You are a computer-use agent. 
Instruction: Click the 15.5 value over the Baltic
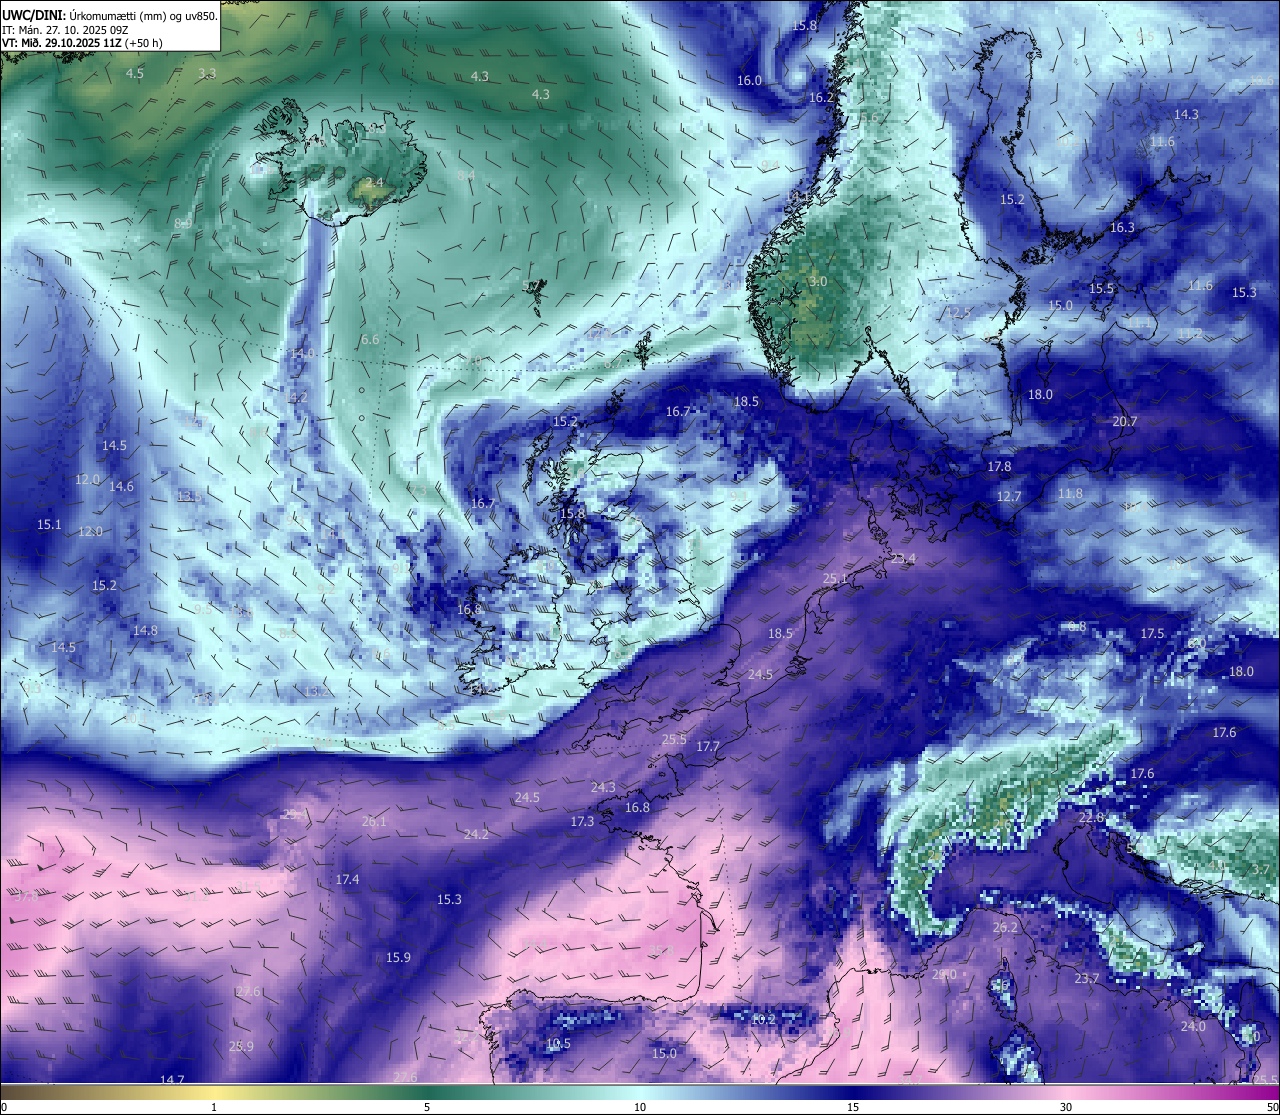click(1101, 289)
